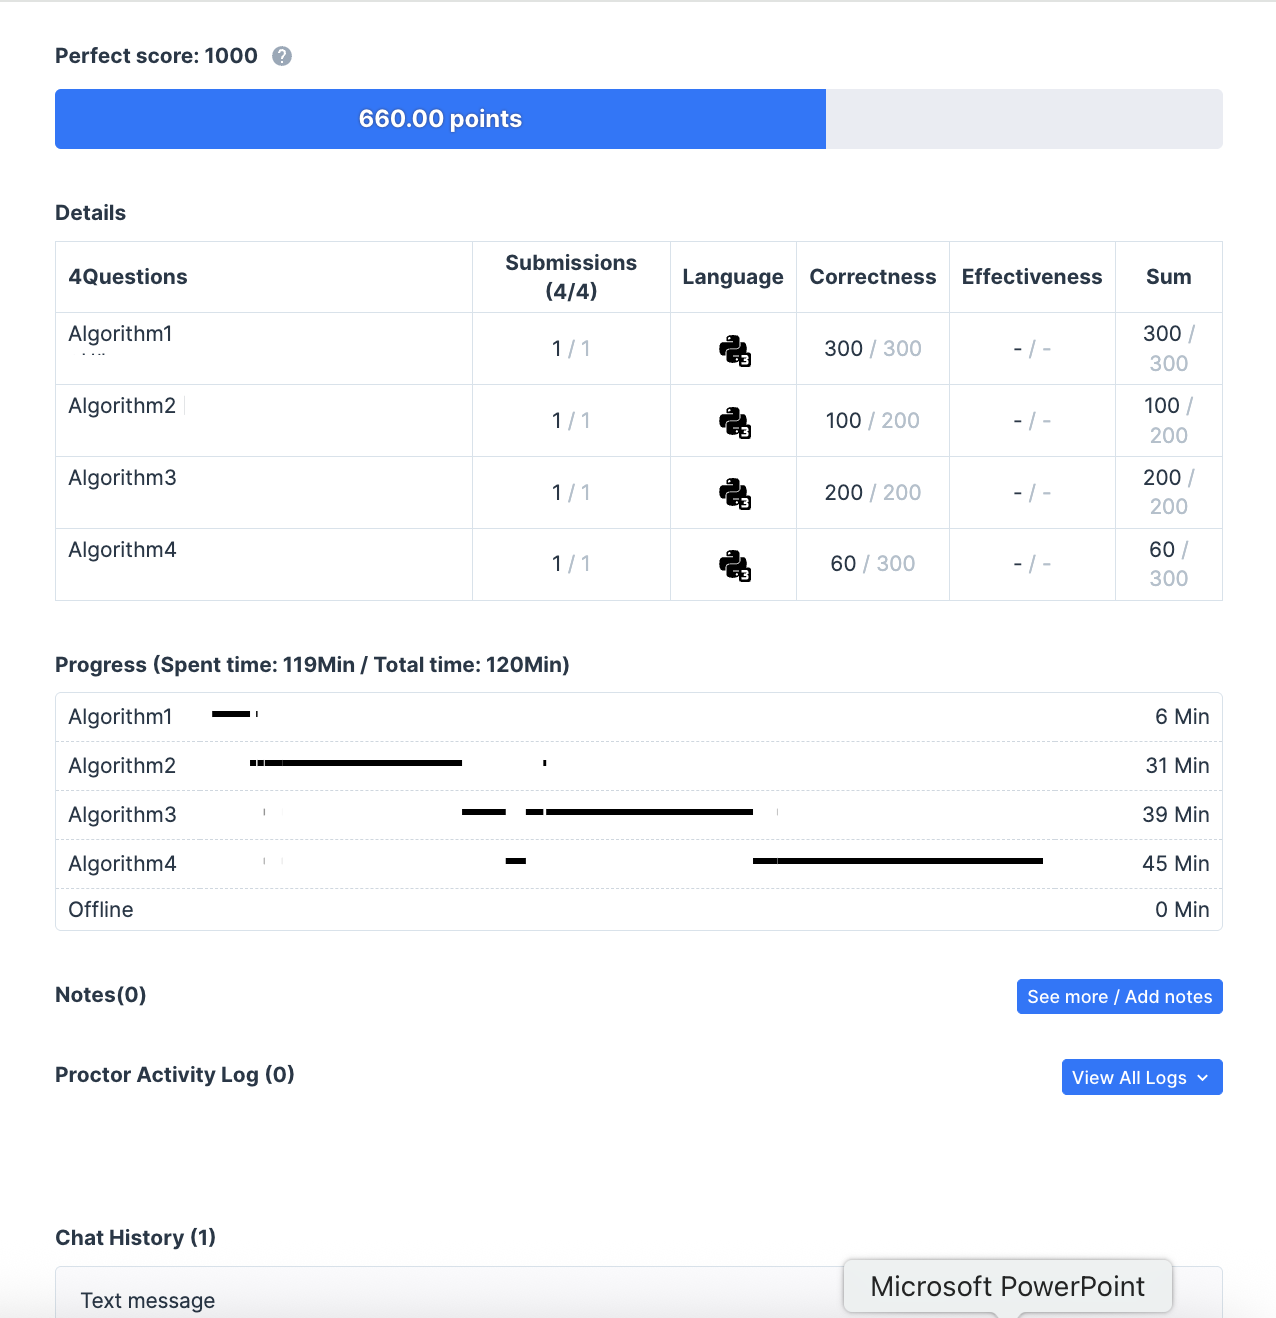
Task: Select Algorithm4 in the Details table
Action: click(122, 550)
